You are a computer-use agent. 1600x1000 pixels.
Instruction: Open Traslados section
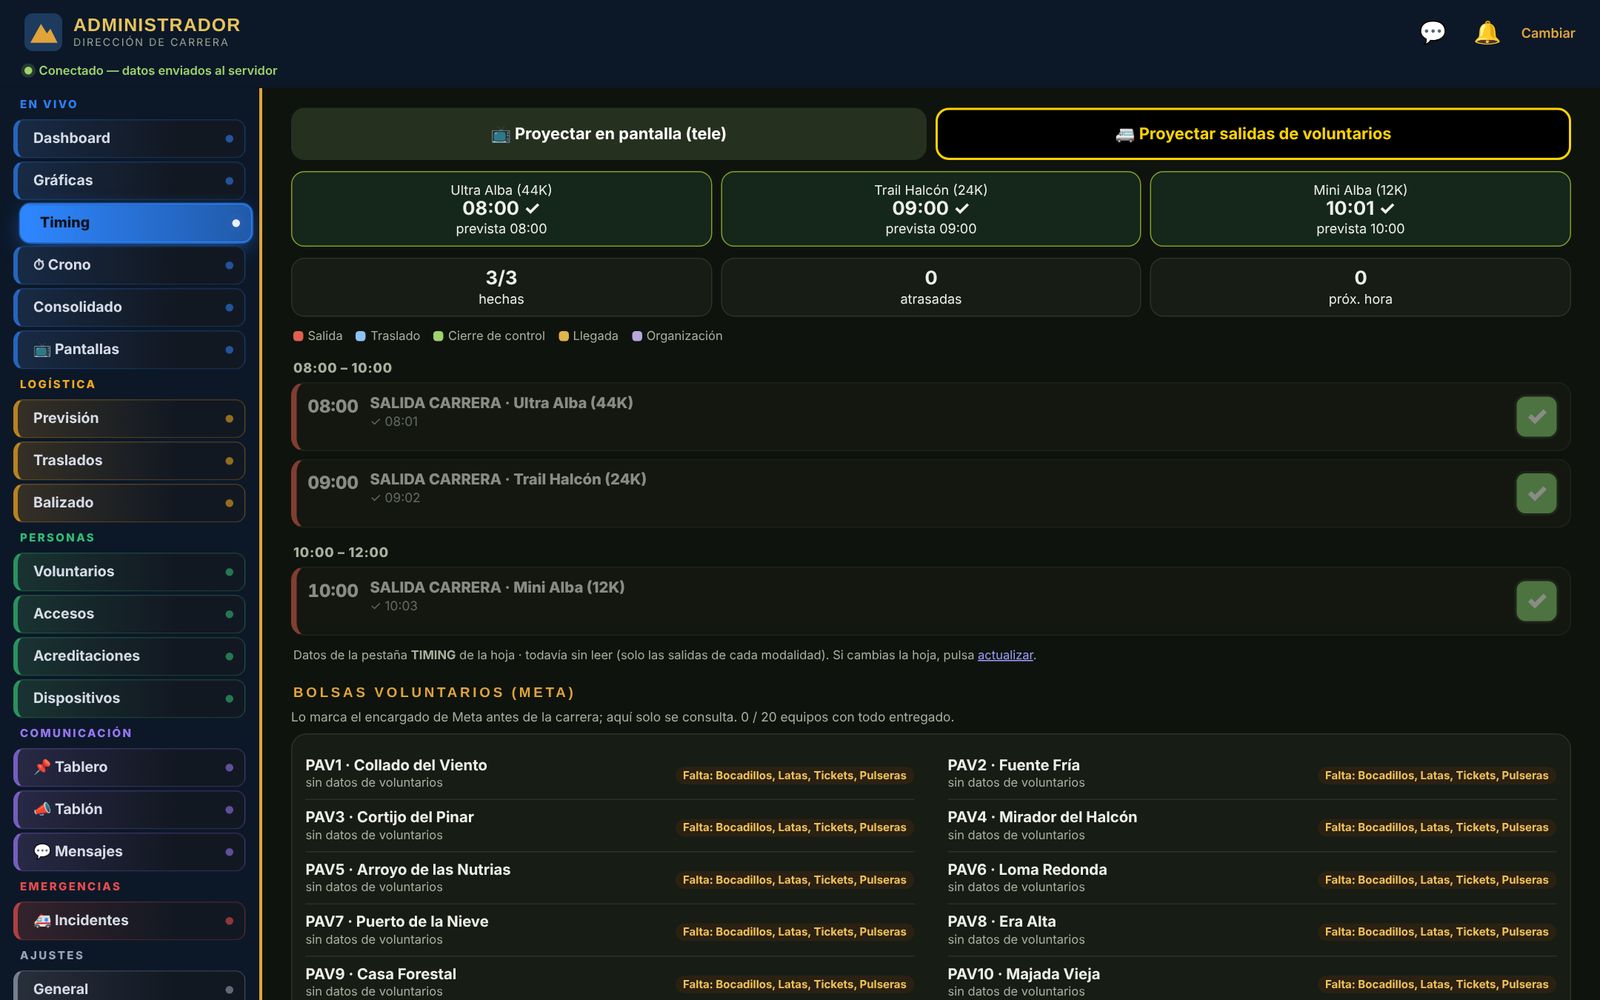pyautogui.click(x=129, y=460)
